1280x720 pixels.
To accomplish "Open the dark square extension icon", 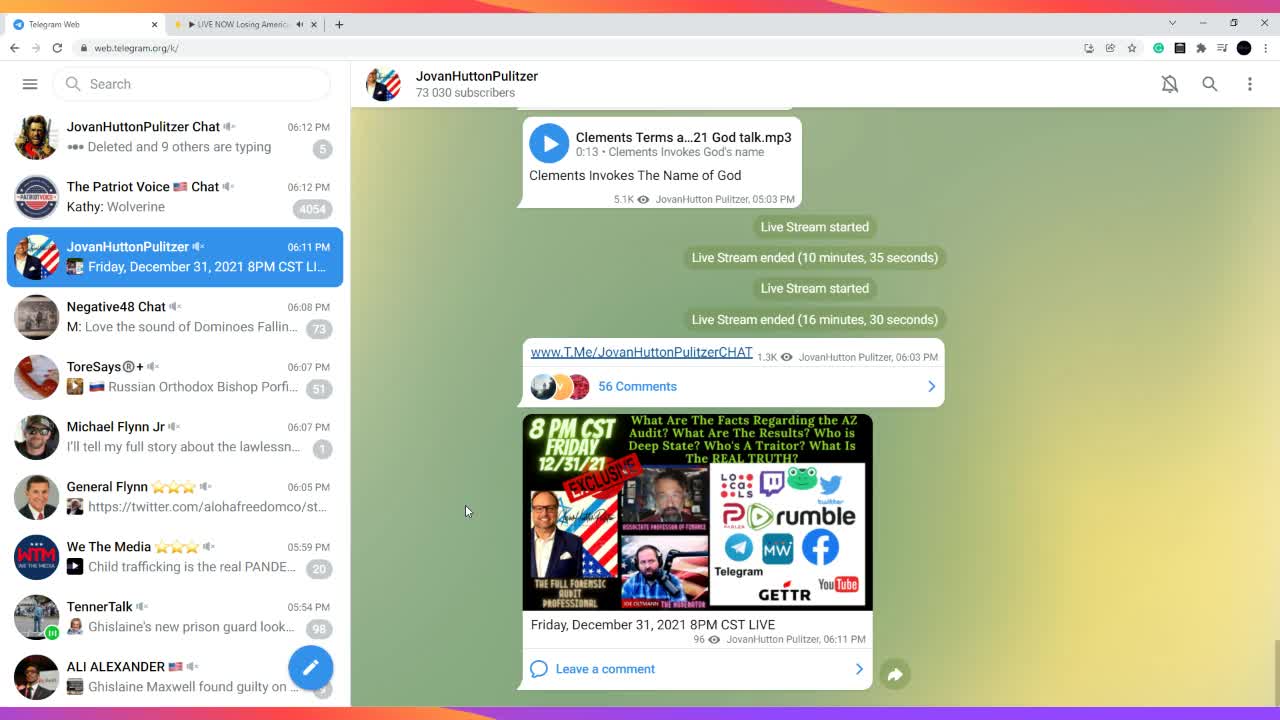I will coord(1180,48).
